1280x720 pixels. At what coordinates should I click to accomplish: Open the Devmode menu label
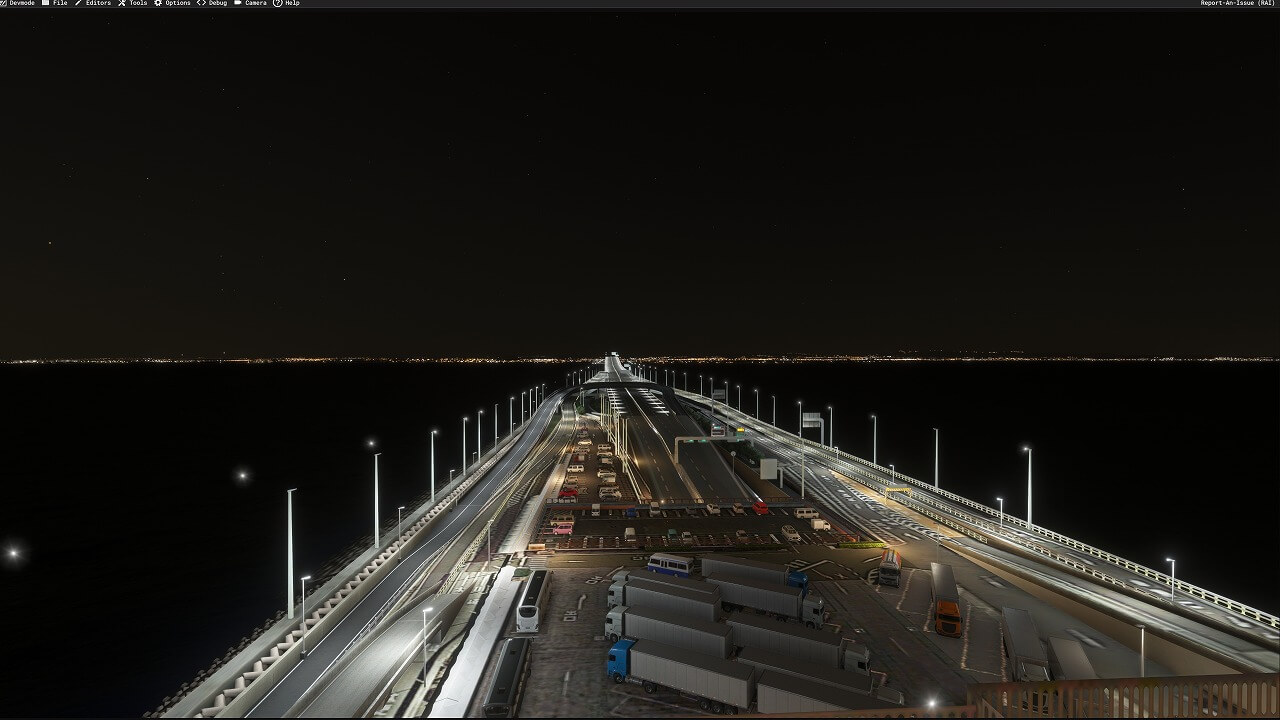click(22, 3)
